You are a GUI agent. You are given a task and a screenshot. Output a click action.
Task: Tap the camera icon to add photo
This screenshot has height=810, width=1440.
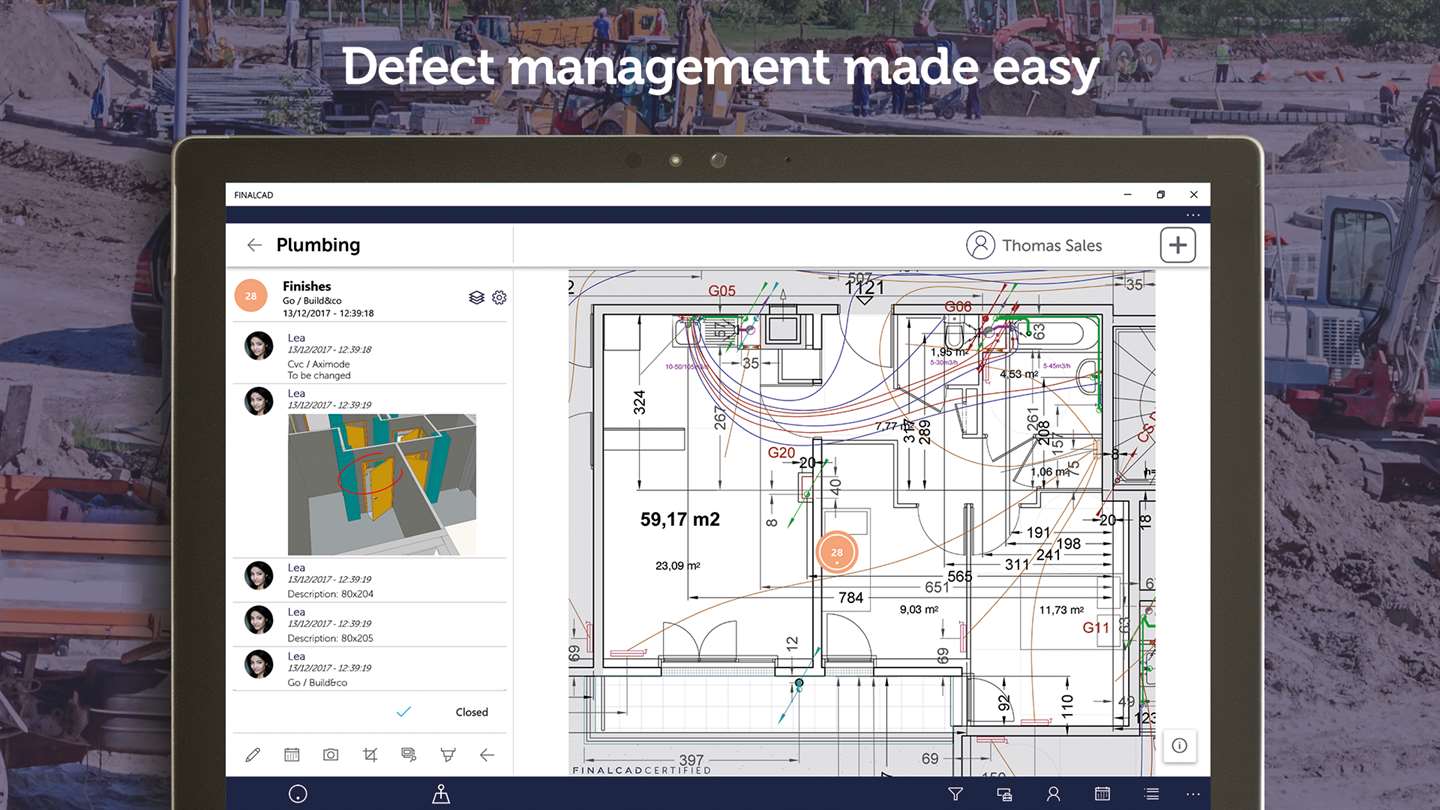pos(331,755)
